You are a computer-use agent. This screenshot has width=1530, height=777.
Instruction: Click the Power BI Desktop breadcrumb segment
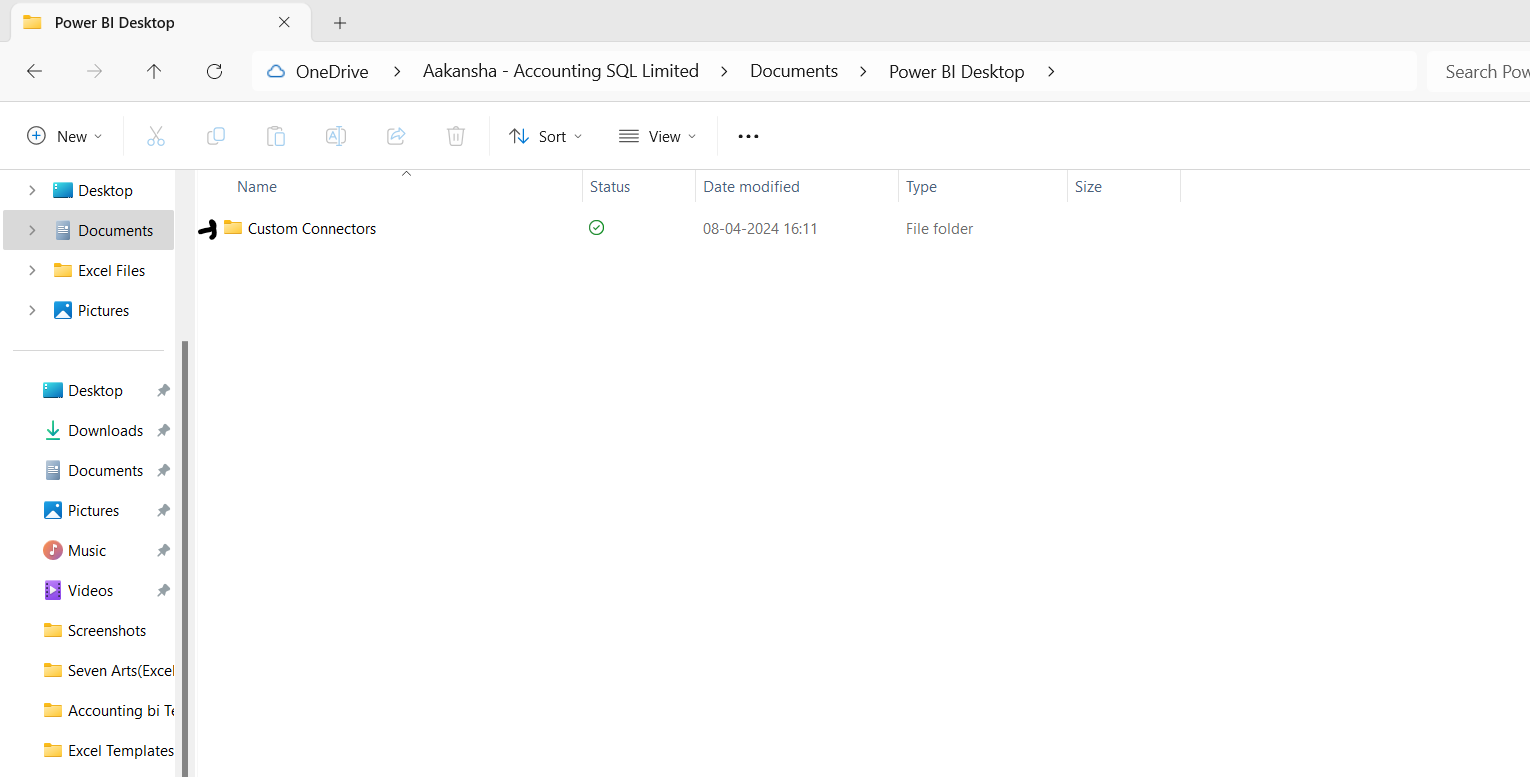(x=957, y=71)
